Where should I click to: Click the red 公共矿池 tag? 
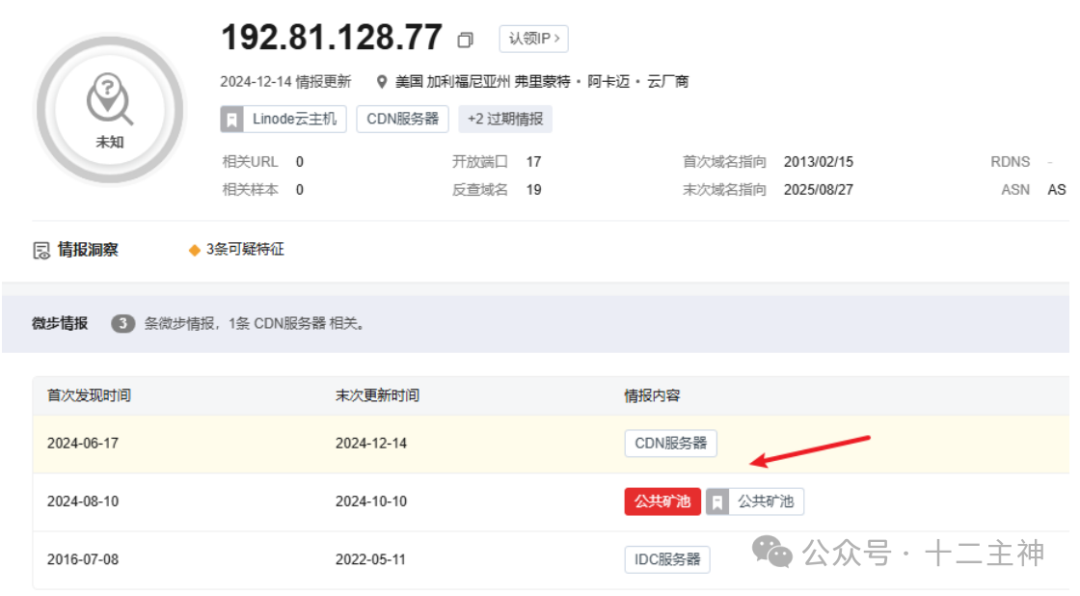[662, 502]
